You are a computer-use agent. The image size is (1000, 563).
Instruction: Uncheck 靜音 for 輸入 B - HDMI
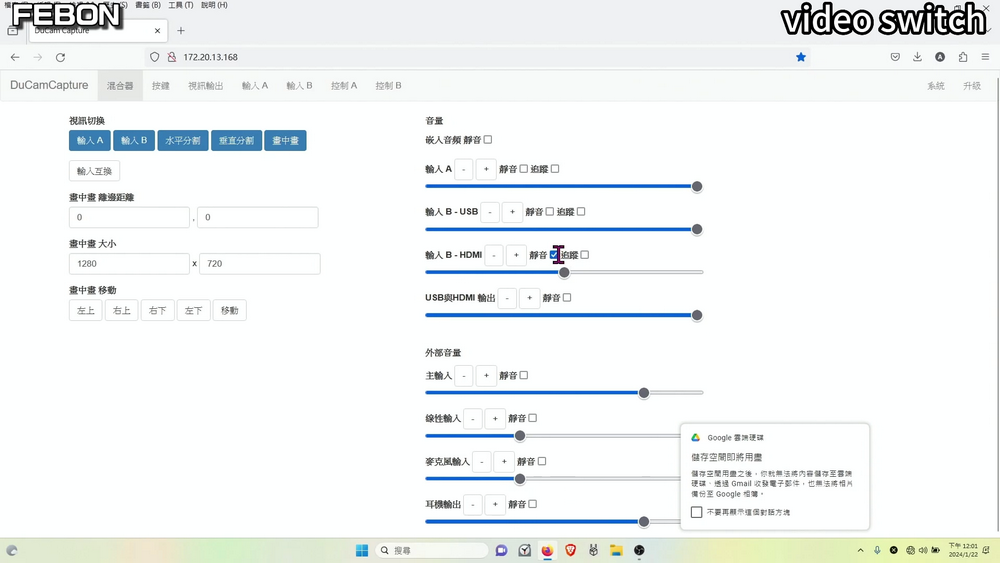(554, 254)
